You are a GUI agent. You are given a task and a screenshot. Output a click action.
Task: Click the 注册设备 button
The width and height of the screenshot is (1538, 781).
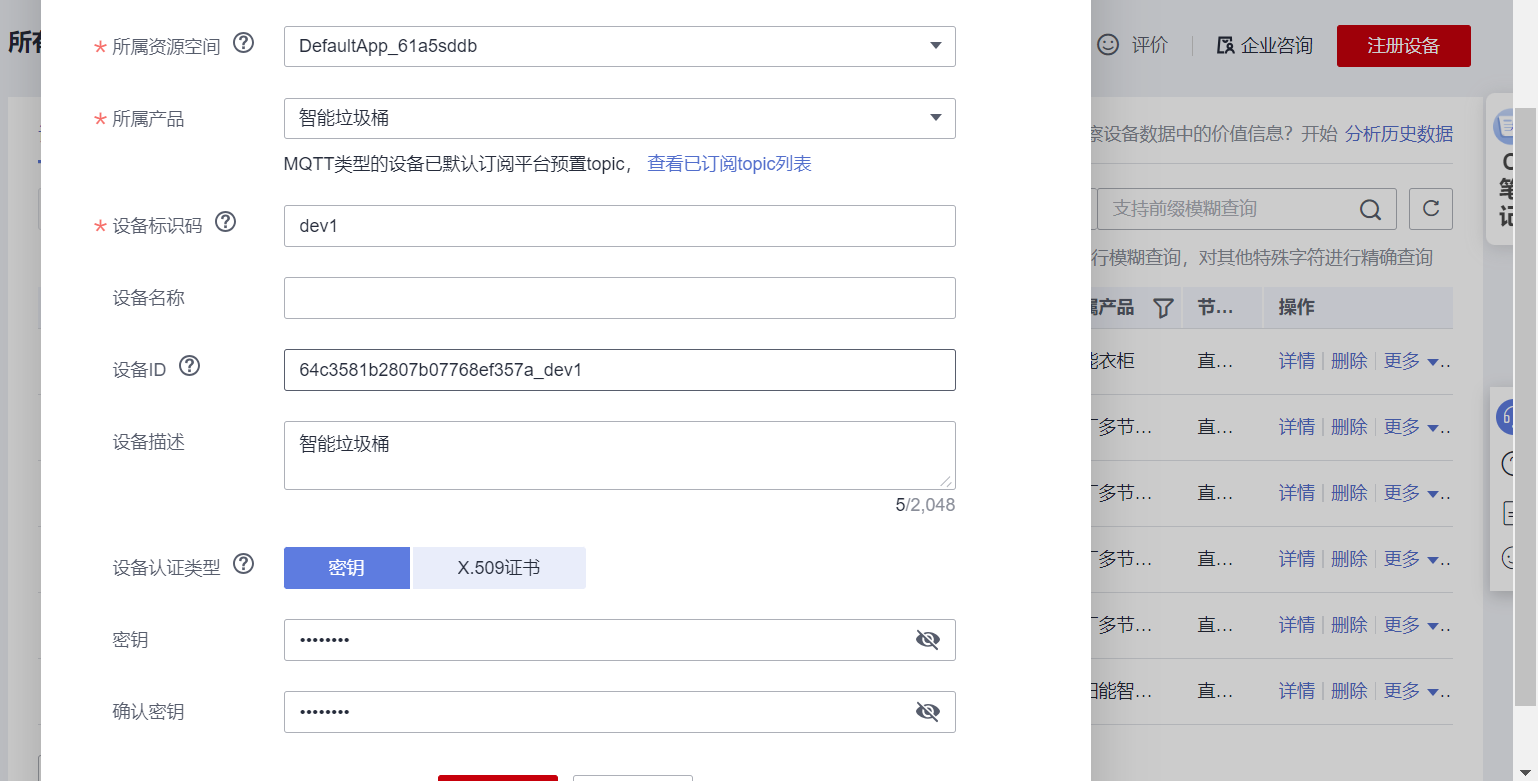(x=1403, y=46)
